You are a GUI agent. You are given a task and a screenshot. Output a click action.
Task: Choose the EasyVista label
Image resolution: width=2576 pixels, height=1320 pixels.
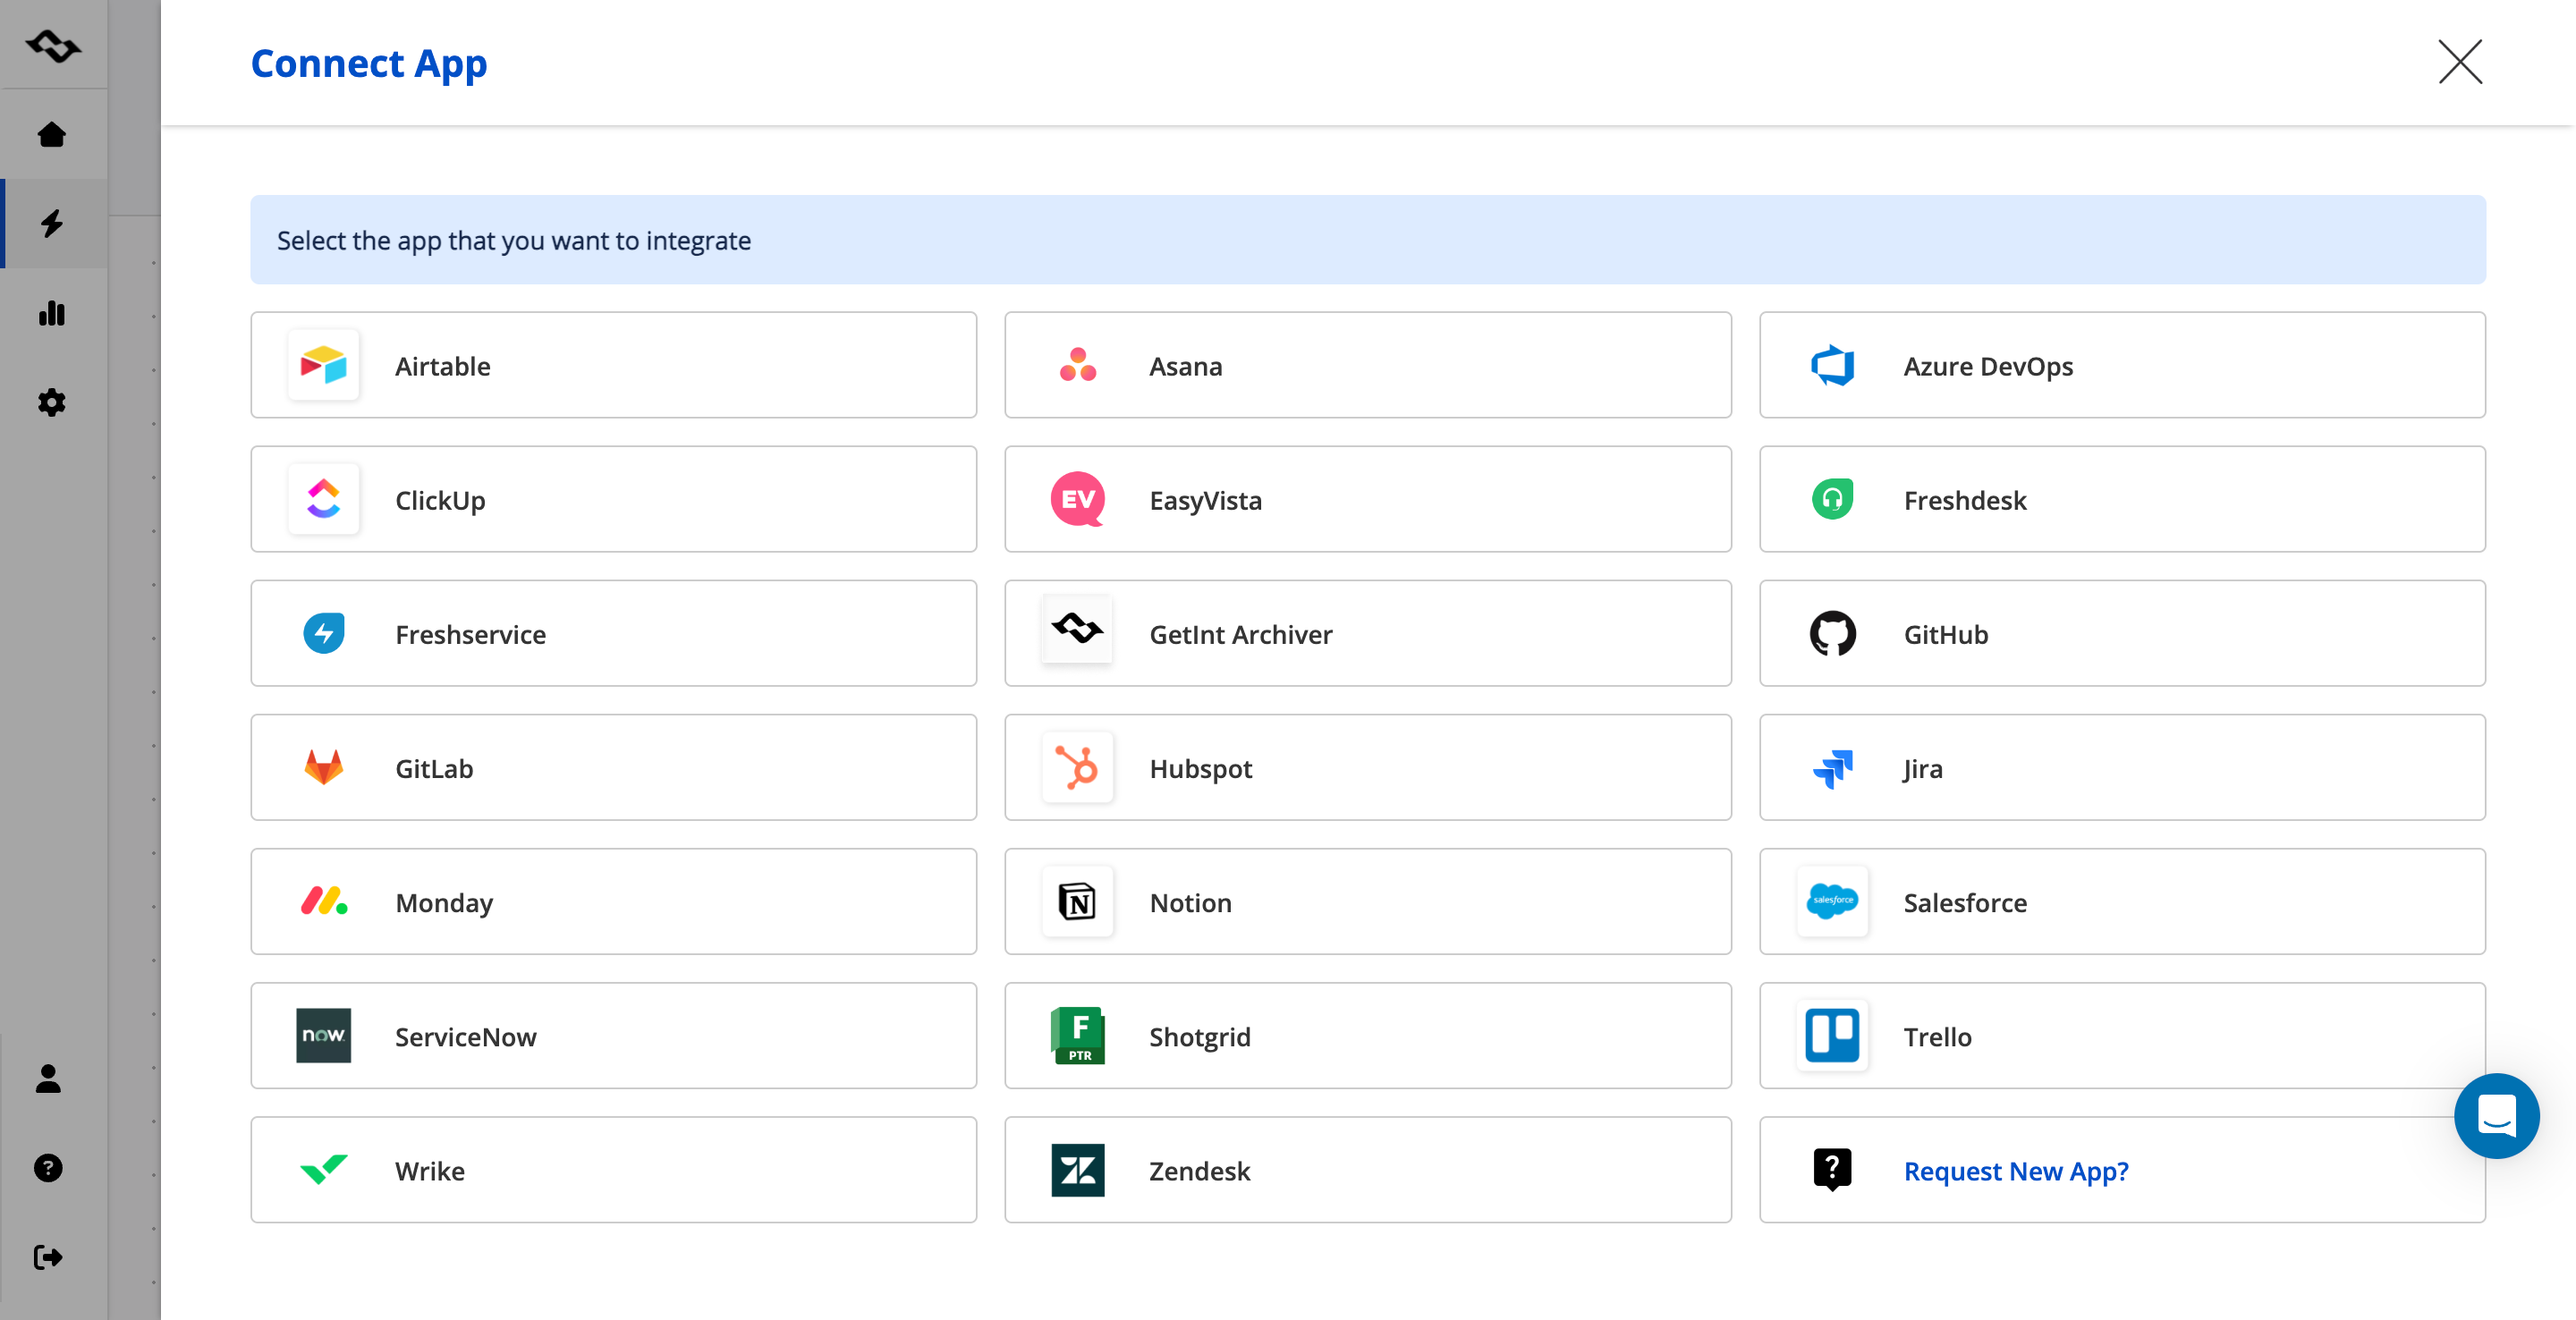(x=1205, y=500)
